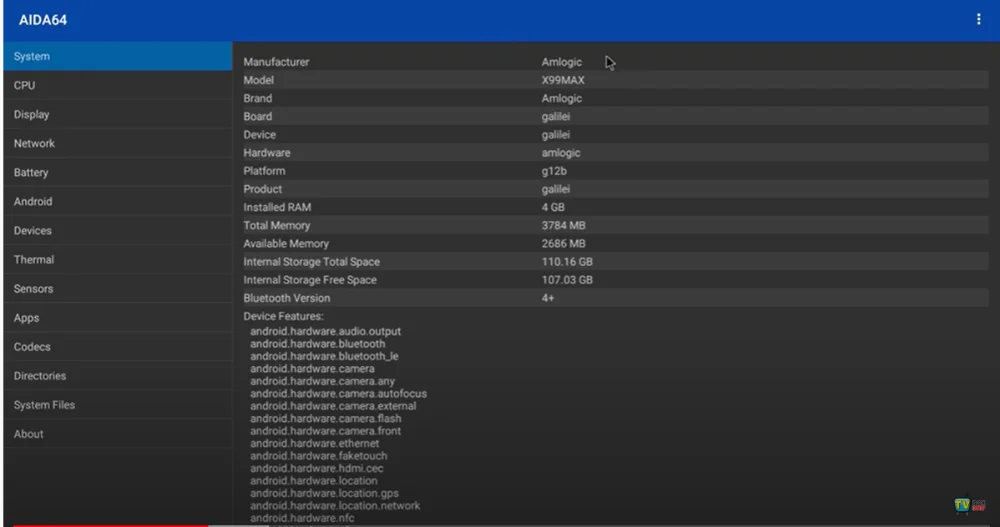This screenshot has width=1000, height=527.
Task: Click the android.hardware.faketouch entry
Action: coord(318,456)
